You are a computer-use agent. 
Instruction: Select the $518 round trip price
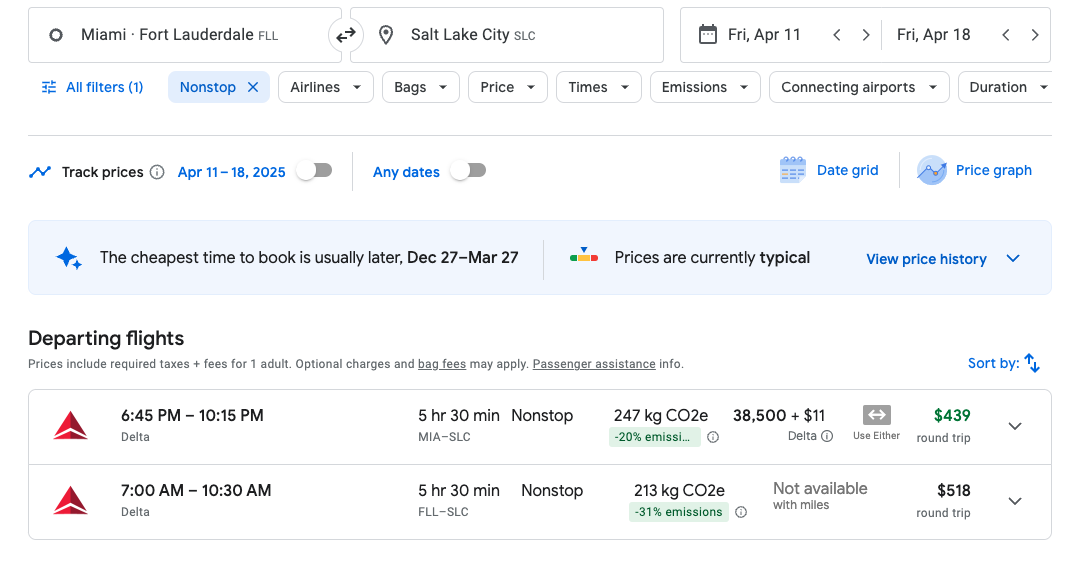click(x=953, y=490)
